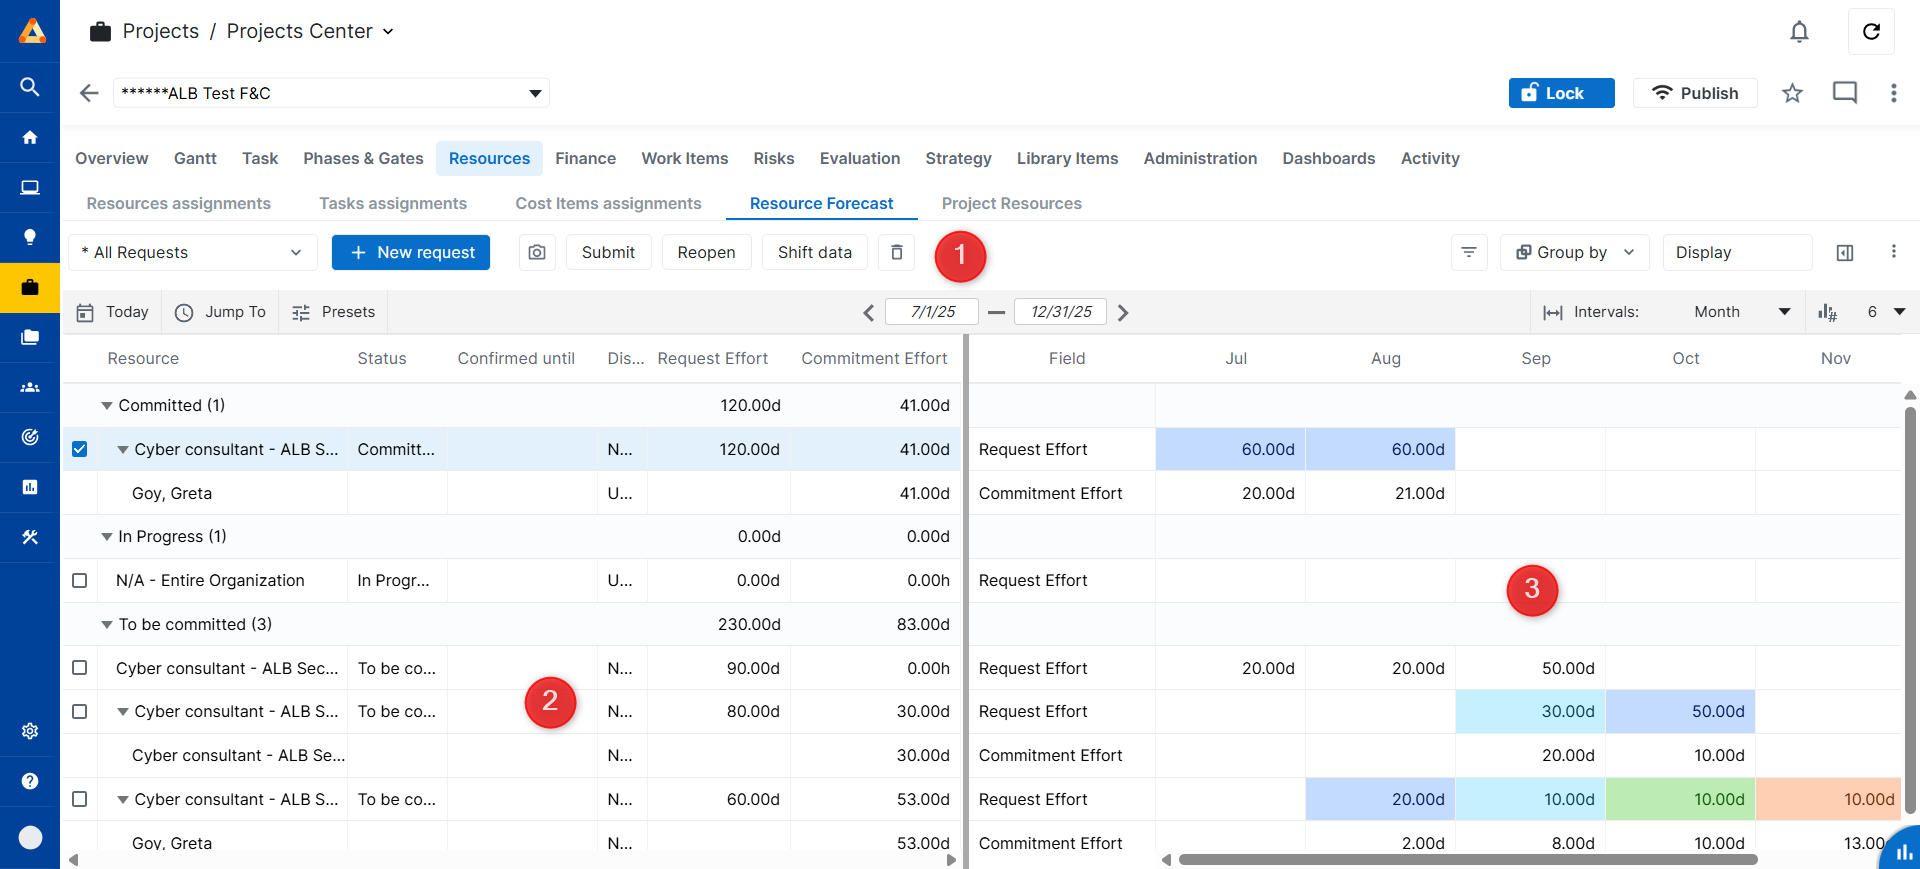Open the Project Resources subtab
Screen dimensions: 1920x869
[1011, 203]
